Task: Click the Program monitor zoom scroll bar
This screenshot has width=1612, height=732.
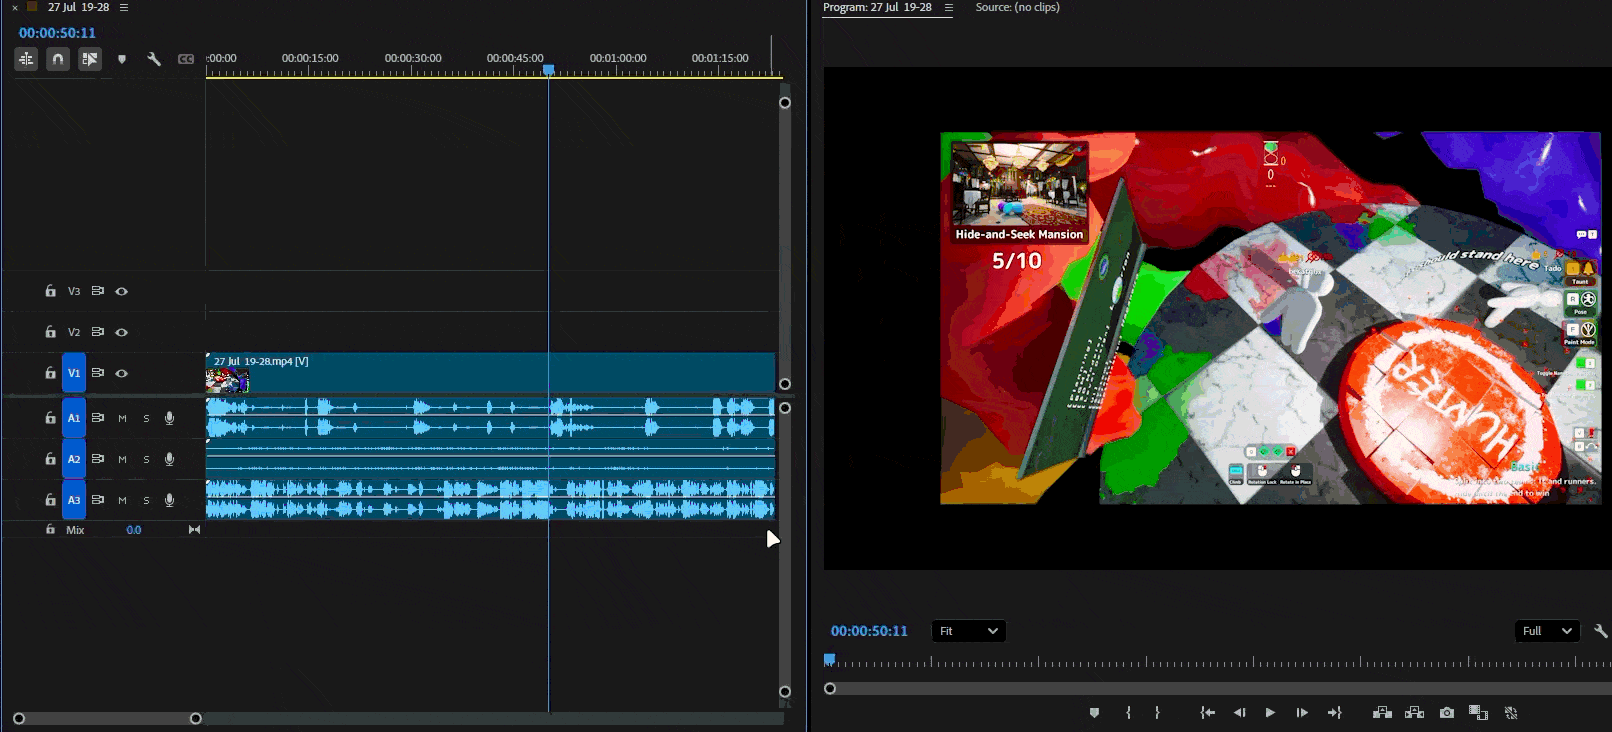Action: tap(1218, 689)
